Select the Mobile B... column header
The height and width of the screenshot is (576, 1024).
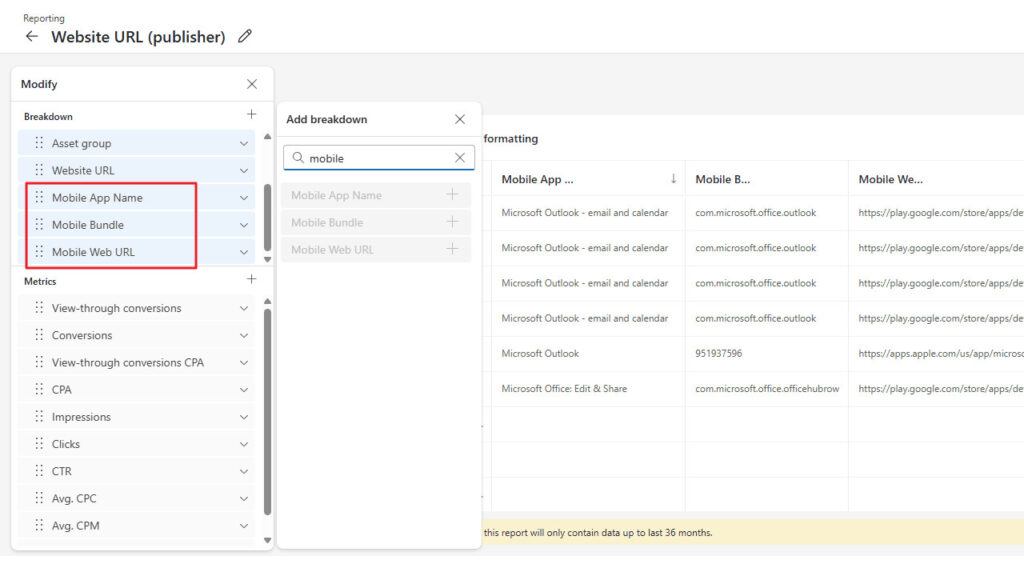pyautogui.click(x=767, y=179)
